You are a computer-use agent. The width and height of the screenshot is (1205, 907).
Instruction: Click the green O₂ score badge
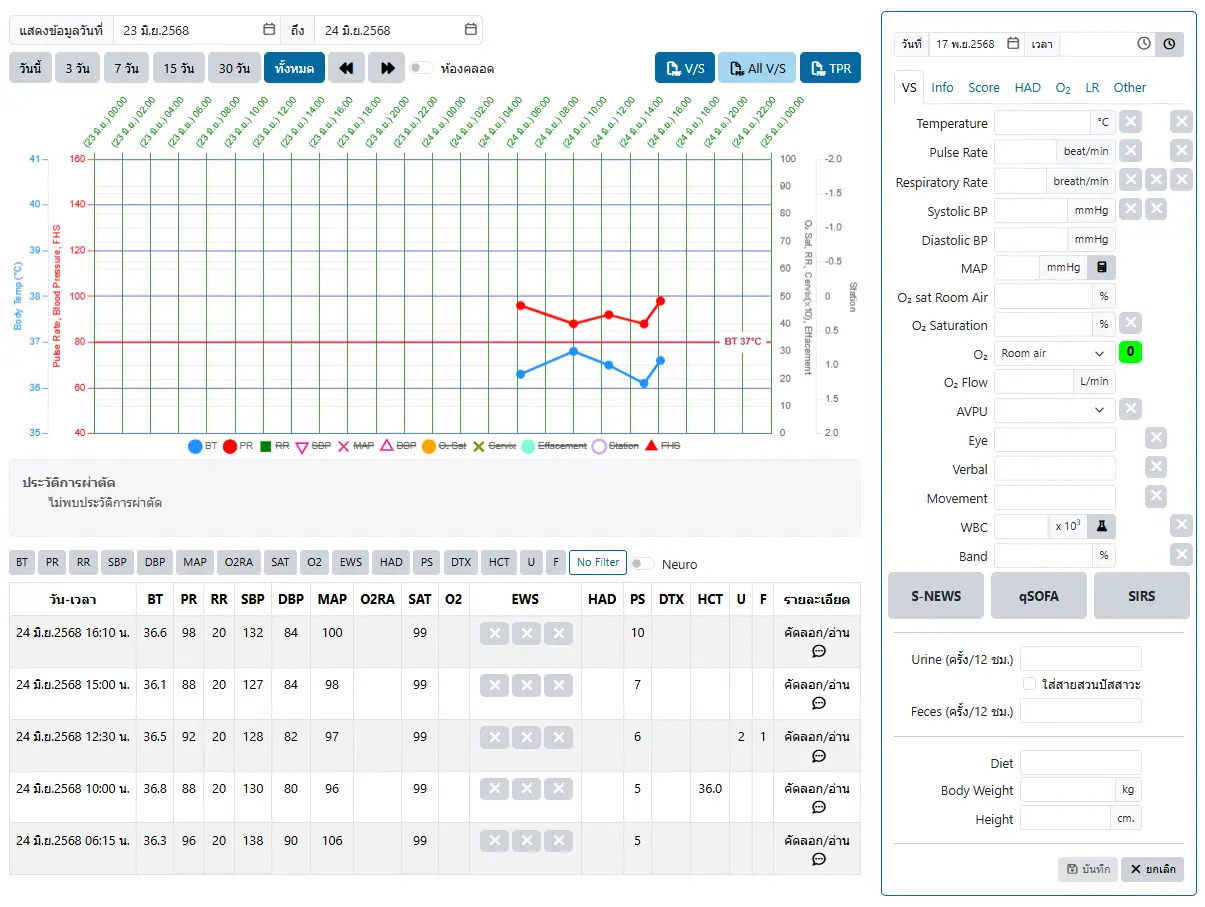[x=1130, y=352]
